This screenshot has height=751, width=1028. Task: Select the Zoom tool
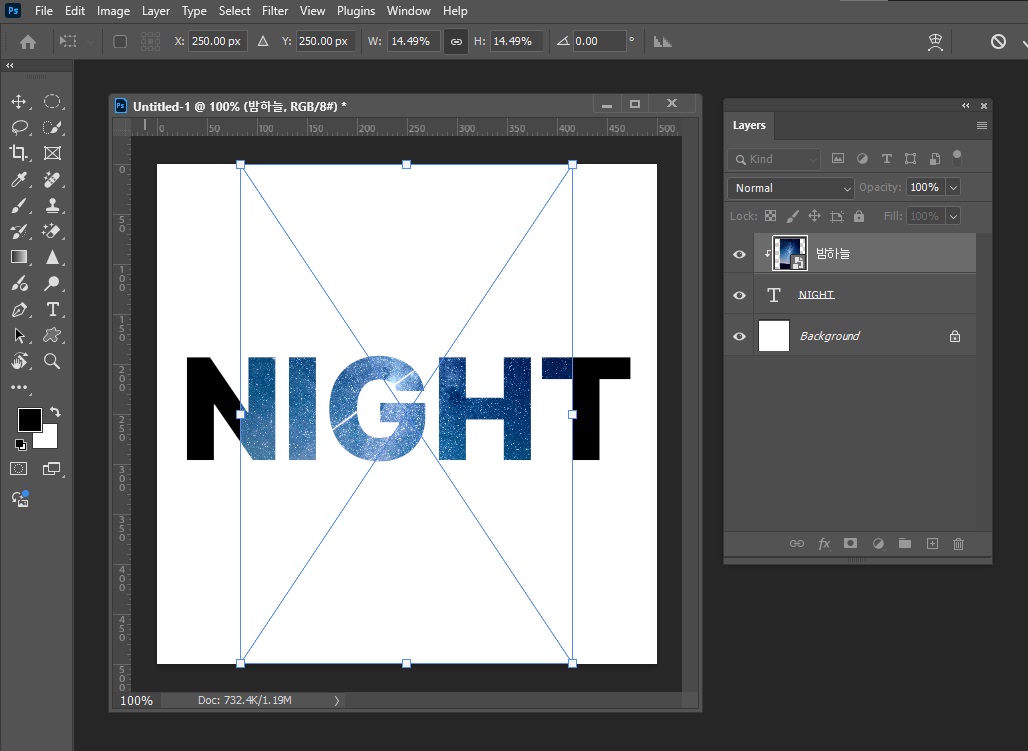coord(52,361)
